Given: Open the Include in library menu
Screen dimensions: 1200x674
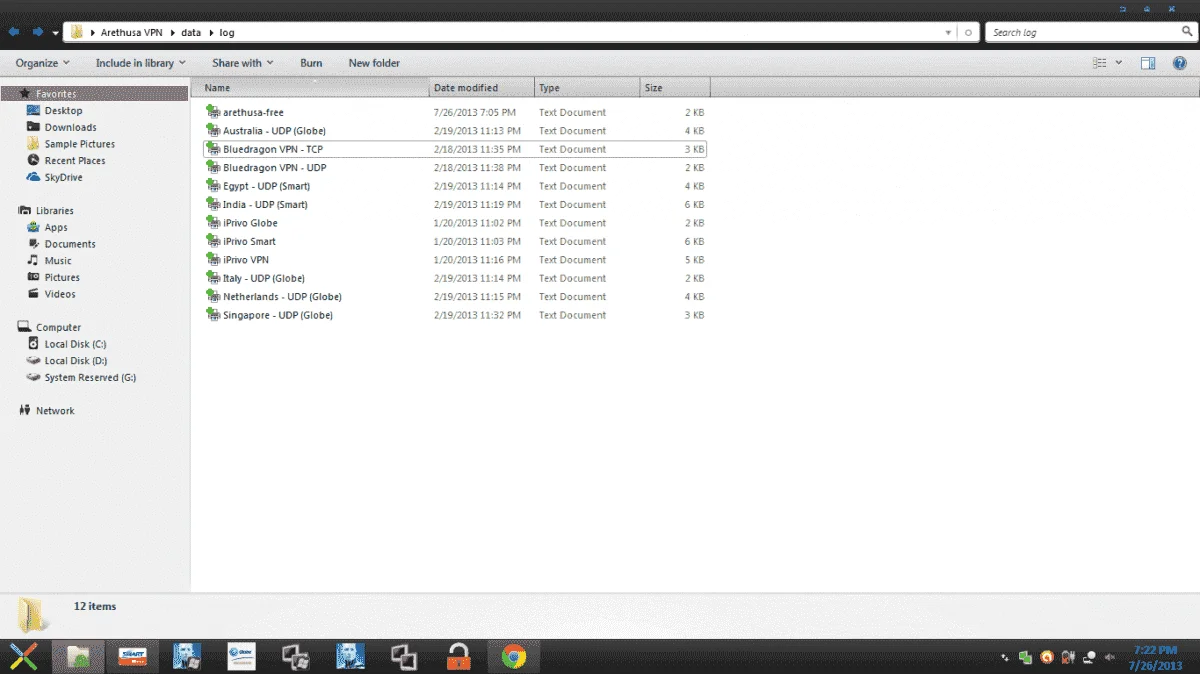Looking at the screenshot, I should (141, 63).
